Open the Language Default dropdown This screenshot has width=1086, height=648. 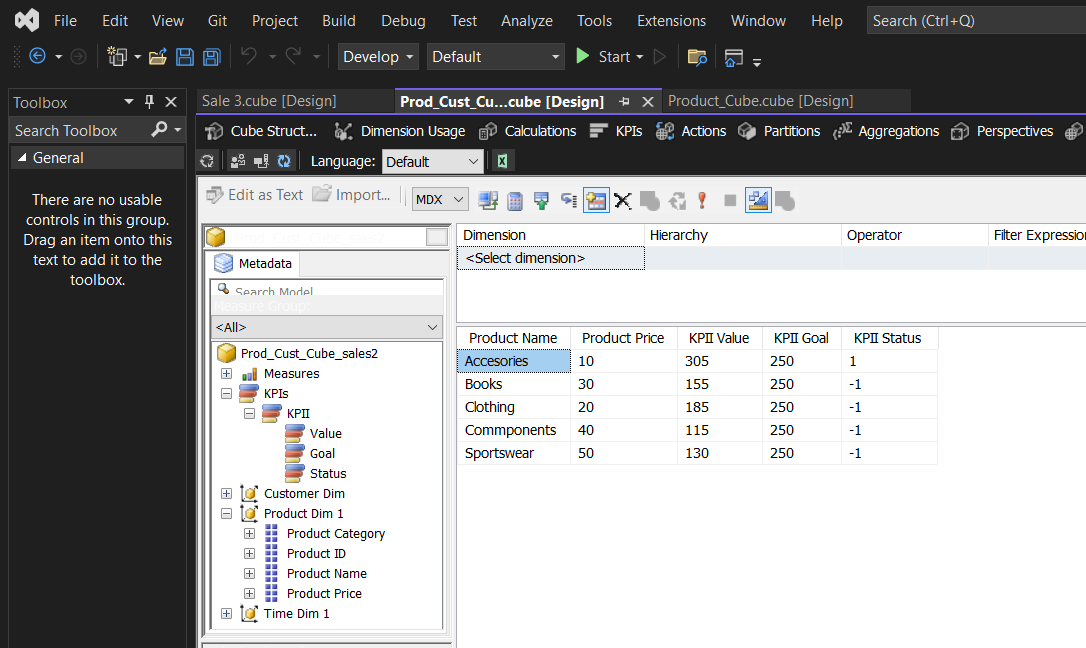432,161
